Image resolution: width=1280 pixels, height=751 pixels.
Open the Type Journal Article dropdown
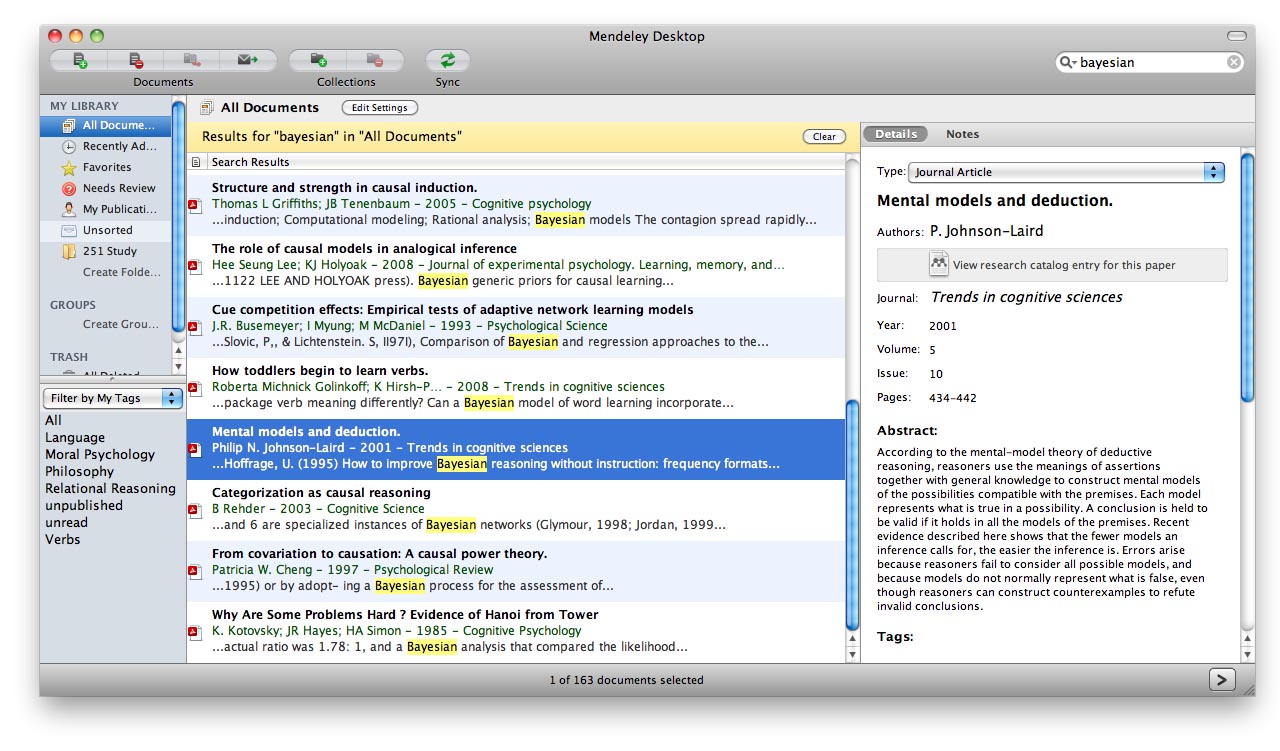click(1067, 172)
